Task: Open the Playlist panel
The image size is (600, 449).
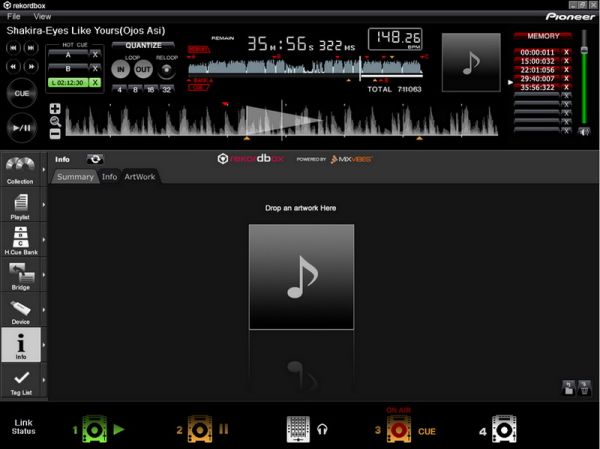Action: point(20,205)
